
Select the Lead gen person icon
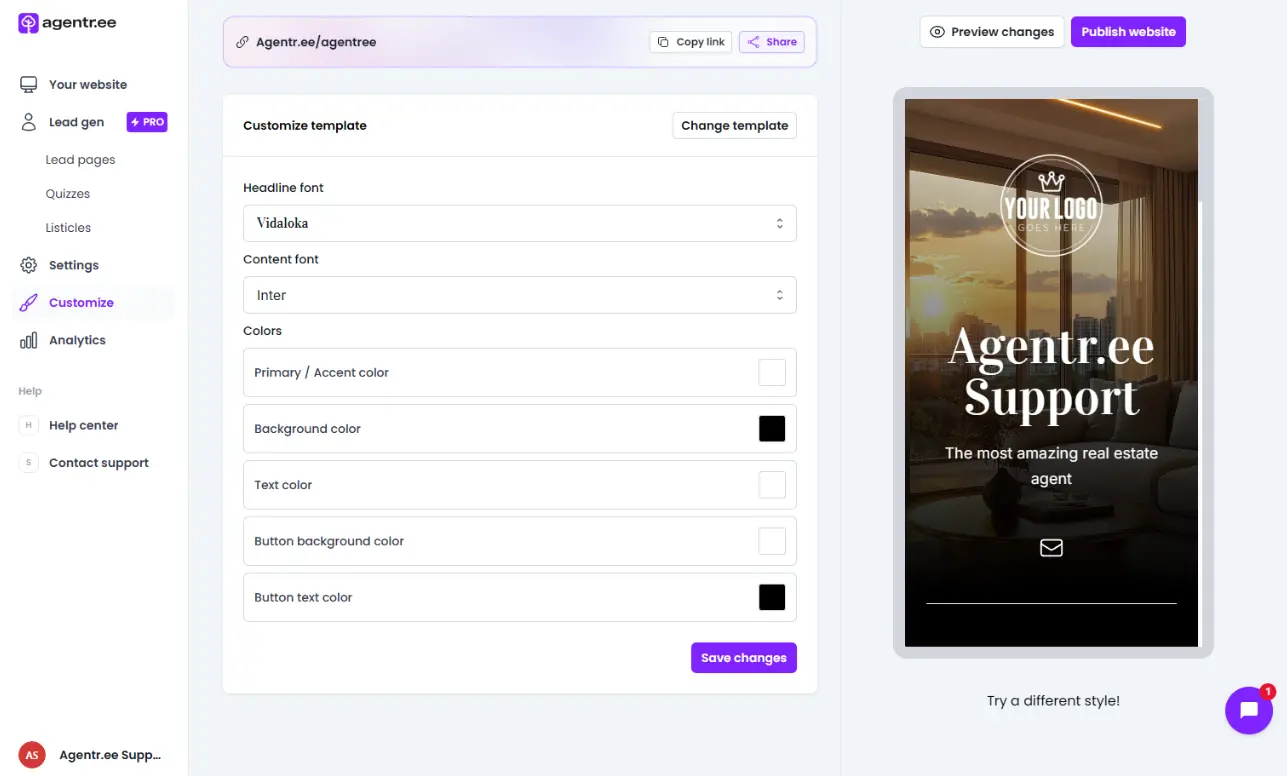pos(28,121)
